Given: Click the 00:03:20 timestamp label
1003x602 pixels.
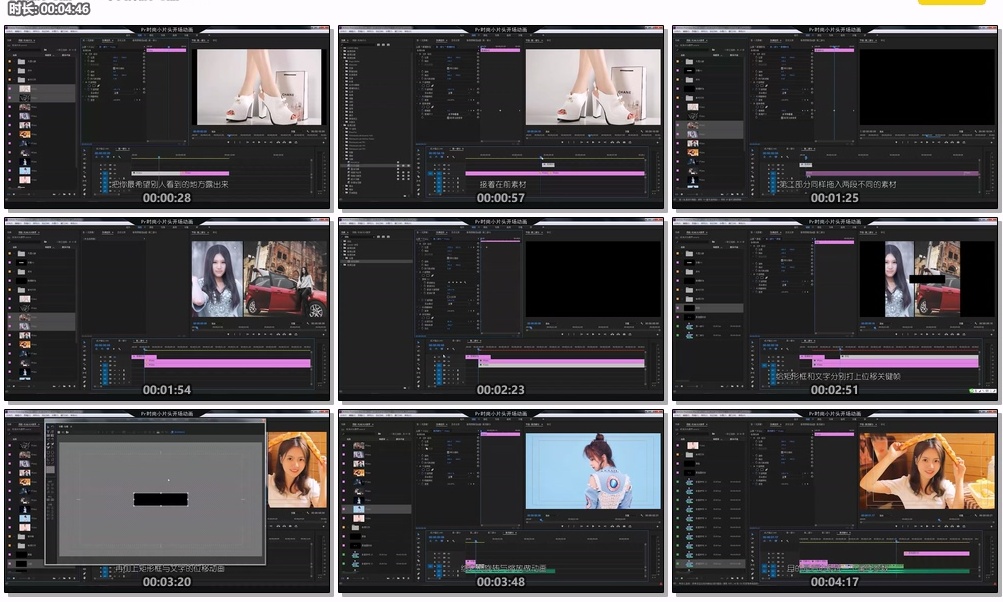Looking at the screenshot, I should [167, 581].
